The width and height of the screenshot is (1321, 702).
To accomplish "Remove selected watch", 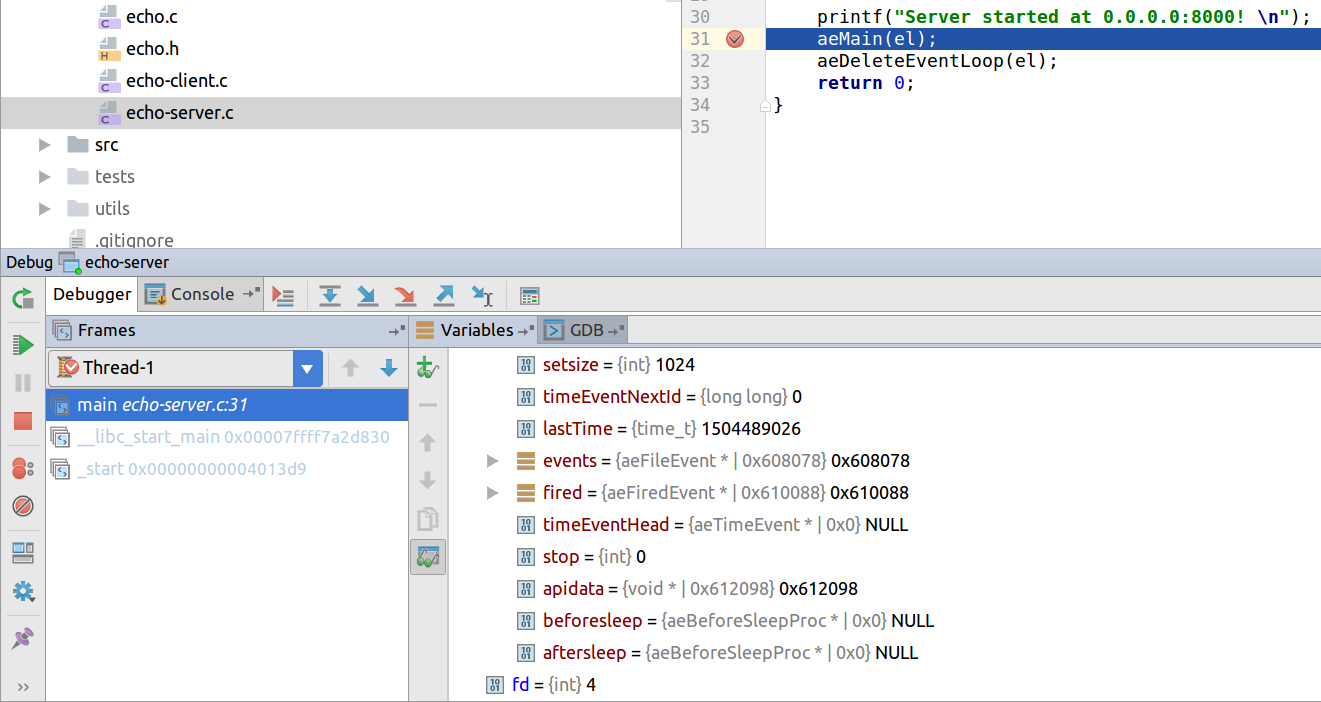I will coord(428,405).
